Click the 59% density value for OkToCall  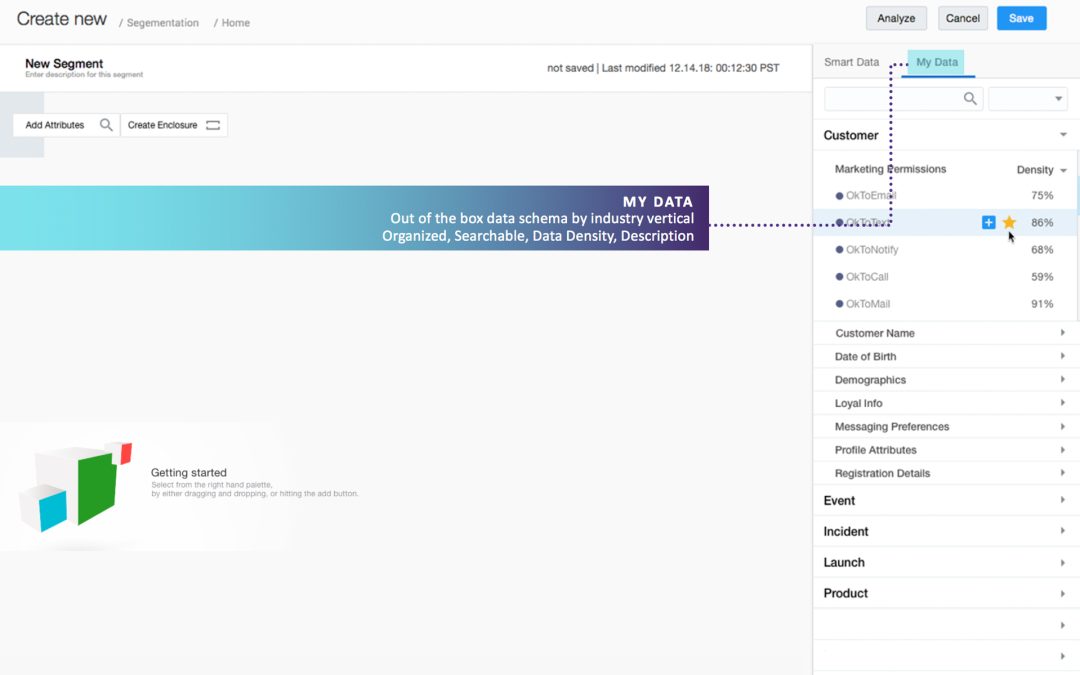point(1041,277)
